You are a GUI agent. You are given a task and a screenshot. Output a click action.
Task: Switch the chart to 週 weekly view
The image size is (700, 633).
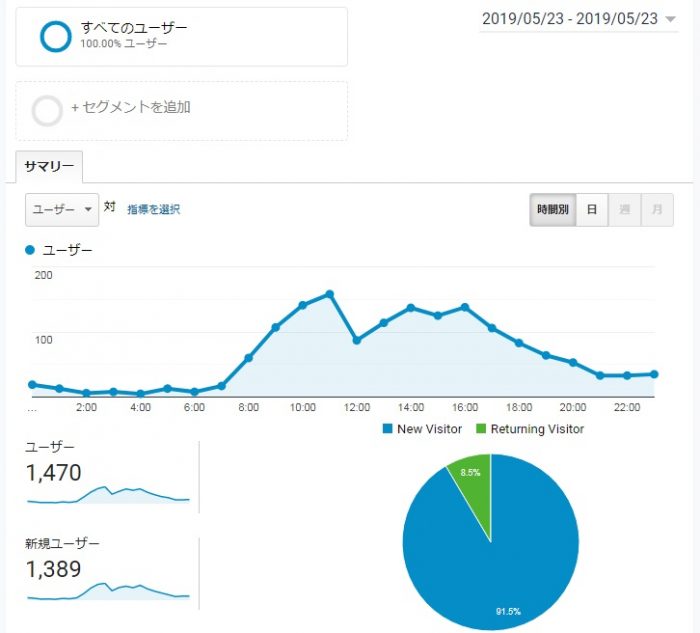click(x=624, y=210)
